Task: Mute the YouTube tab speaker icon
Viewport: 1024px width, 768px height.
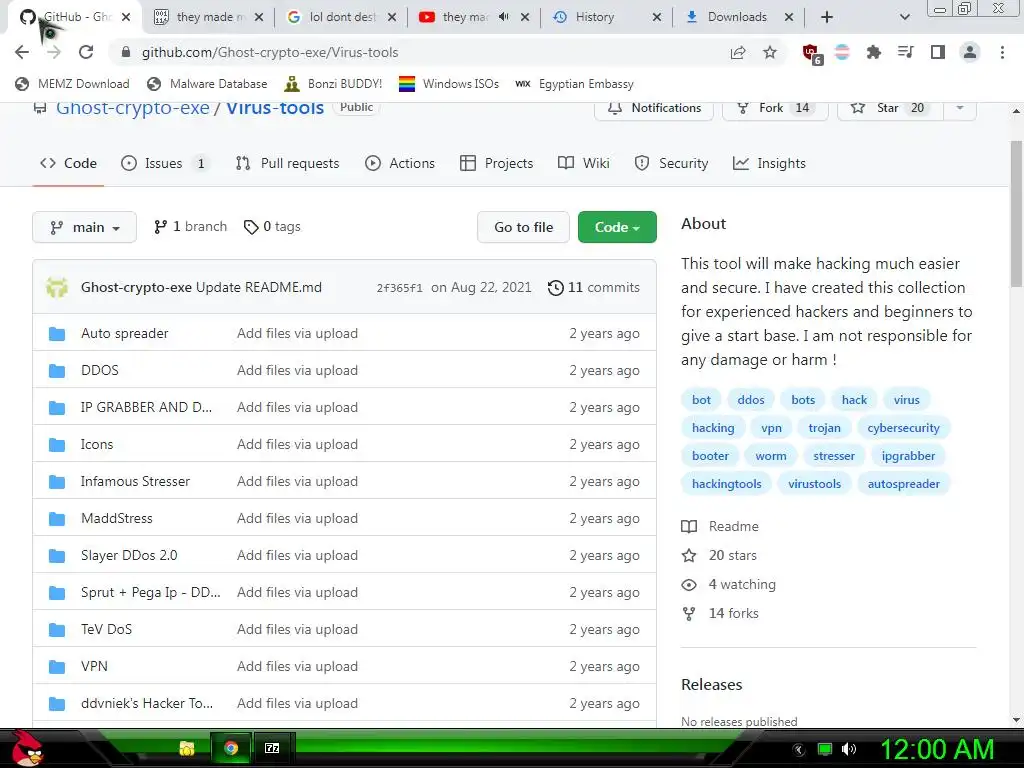Action: coord(504,17)
